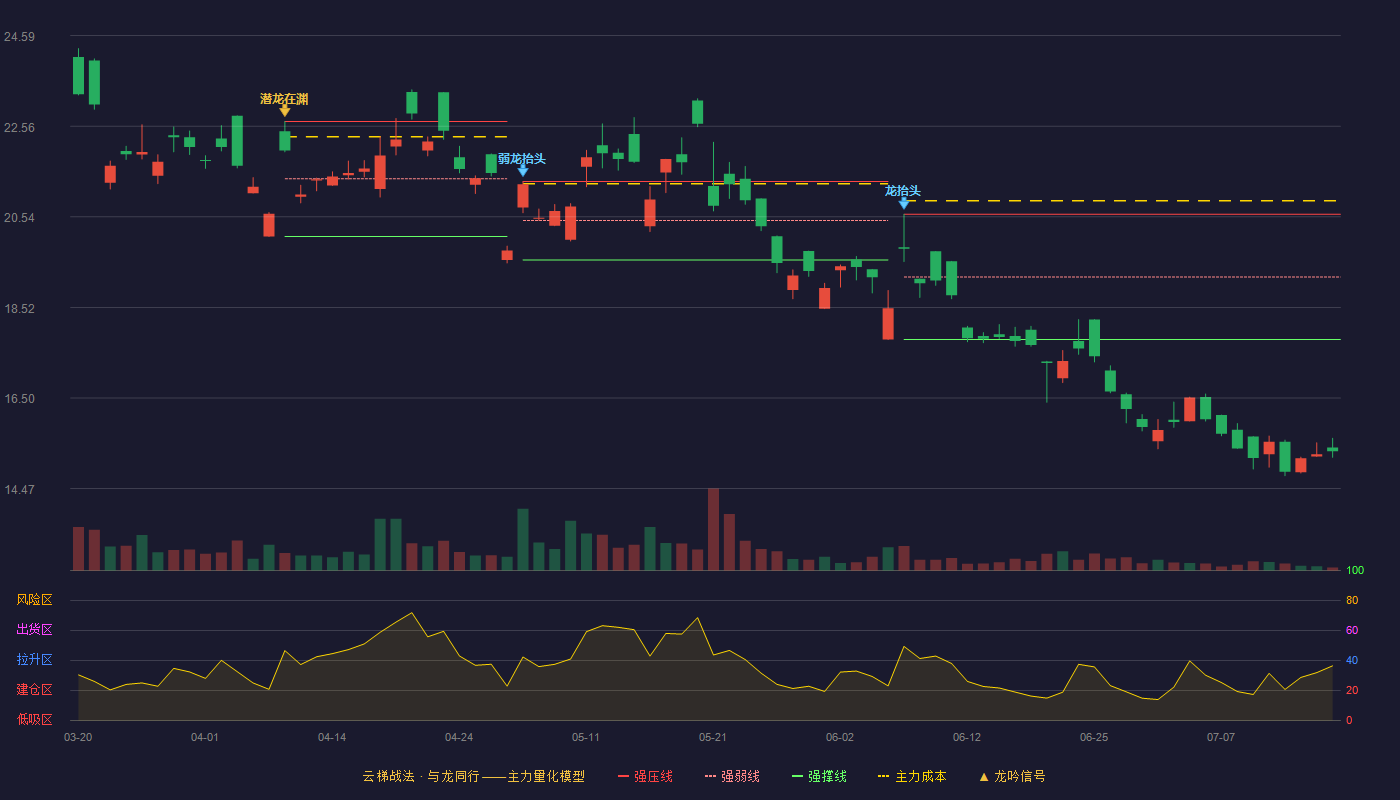This screenshot has height=800, width=1400.
Task: Click the 06-02 date label
Action: coord(840,737)
